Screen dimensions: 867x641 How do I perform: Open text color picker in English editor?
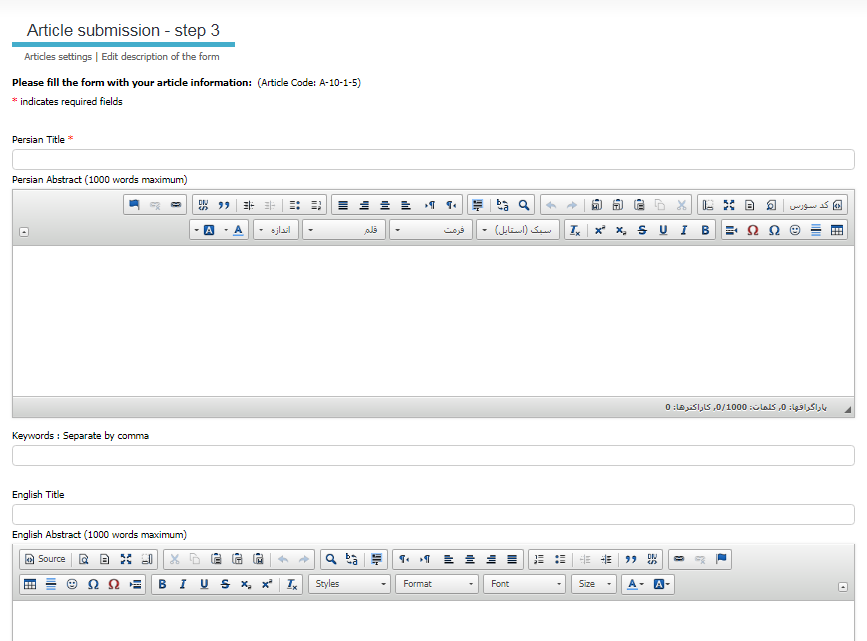point(633,584)
